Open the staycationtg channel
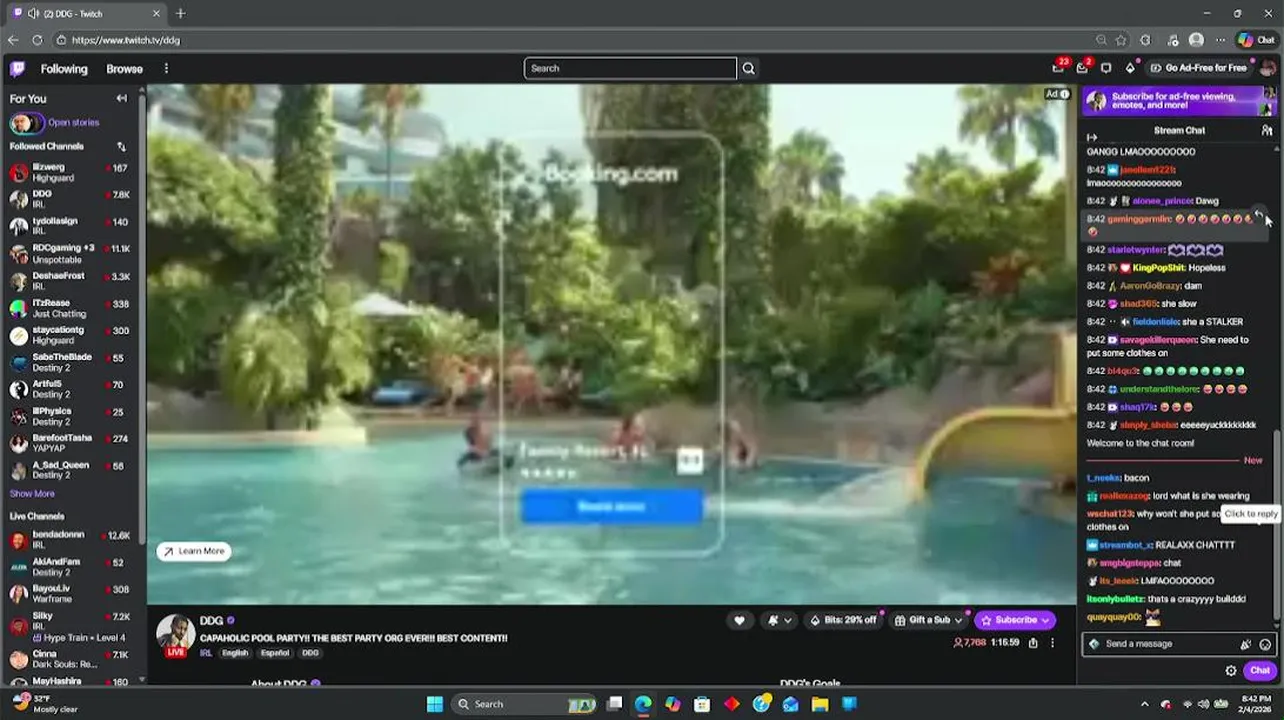The width and height of the screenshot is (1284, 720). pyautogui.click(x=70, y=334)
